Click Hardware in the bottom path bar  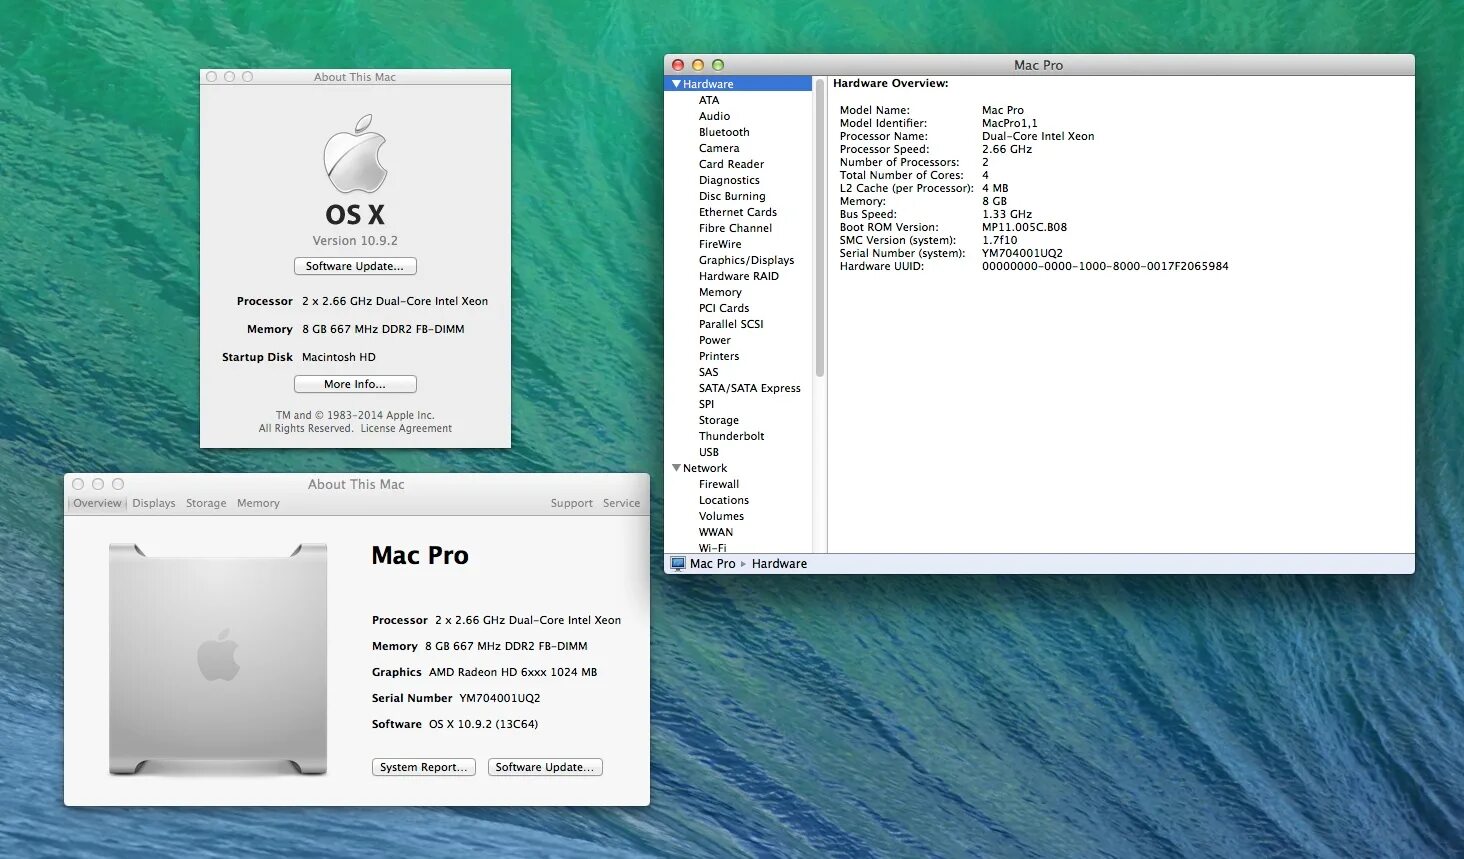click(x=779, y=564)
